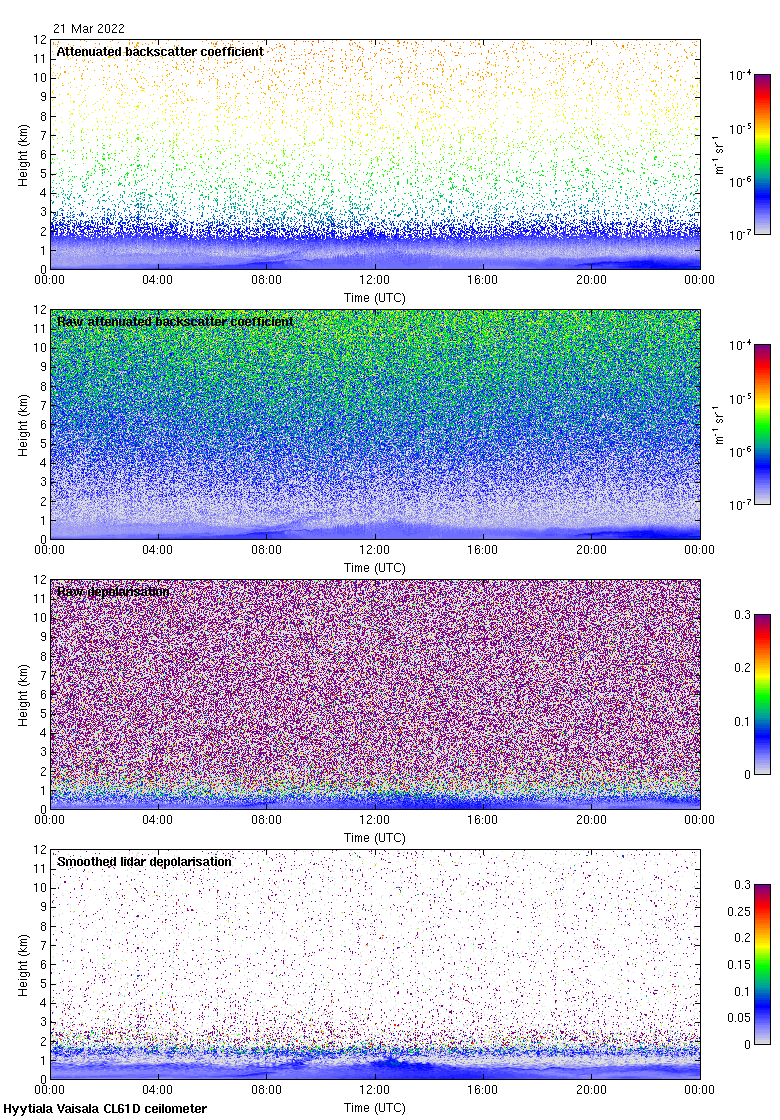Click the Attenuated backscatter coefficient plot colorbar
Viewport: 780px width, 1120px height.
pyautogui.click(x=762, y=154)
